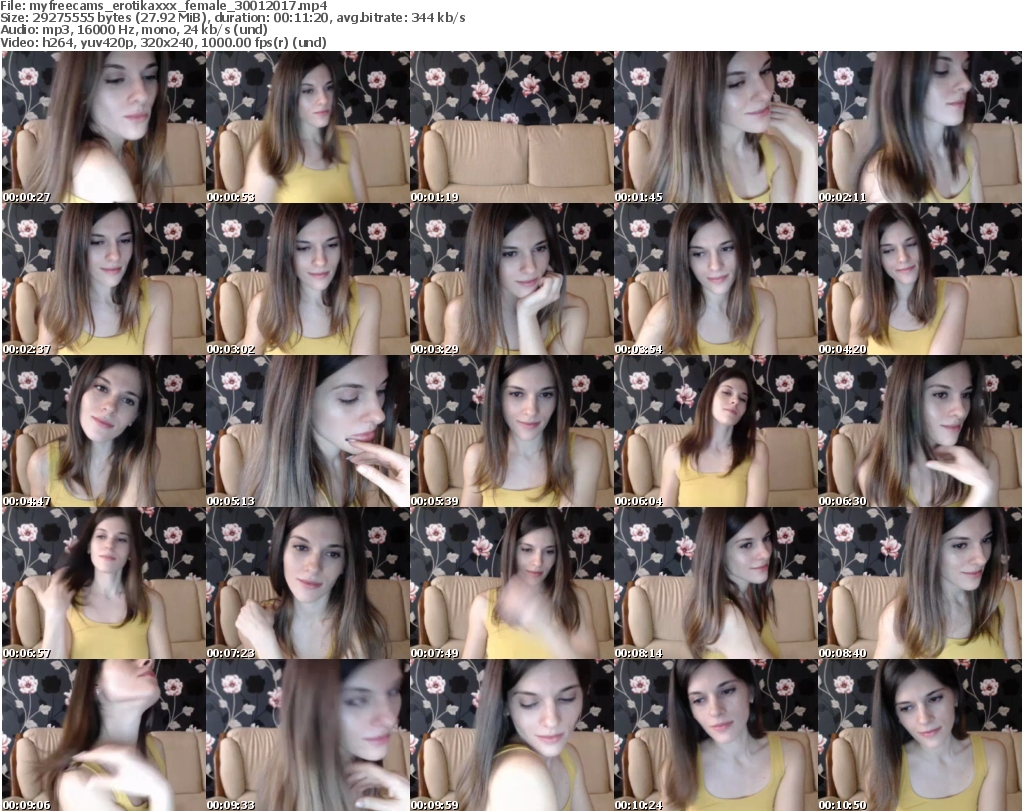This screenshot has height=811, width=1024.
Task: Select the thumbnail stamped 00:06:04
Action: coord(716,431)
